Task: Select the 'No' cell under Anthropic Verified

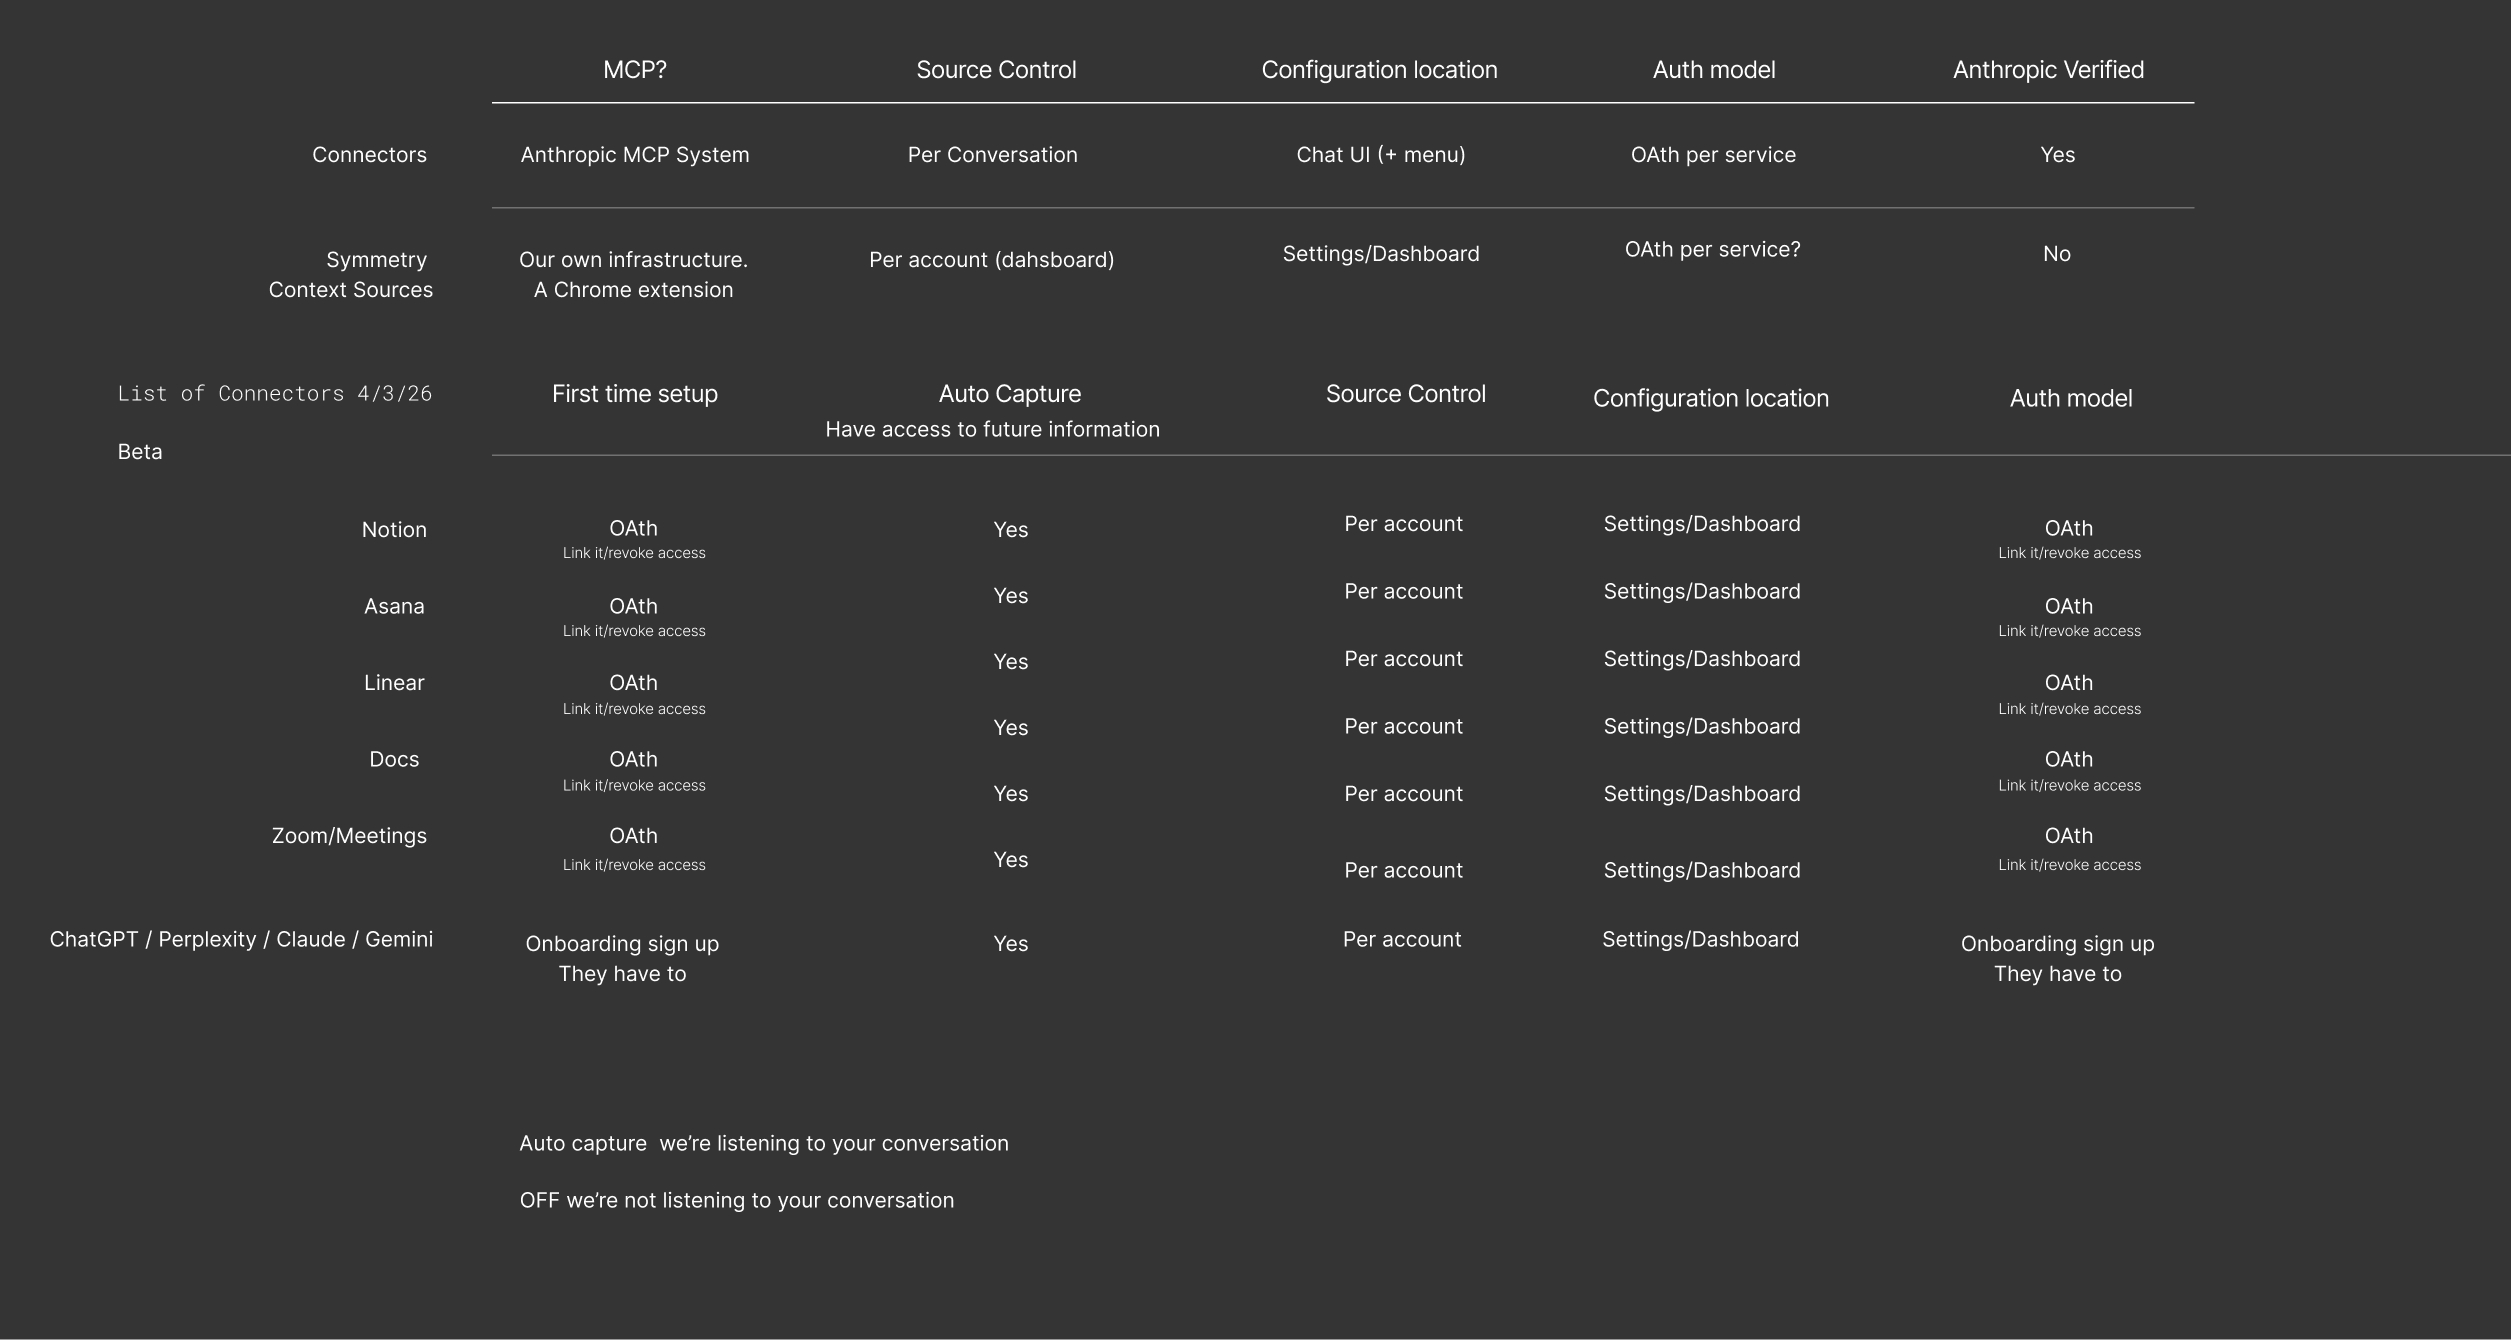Action: coord(2057,254)
